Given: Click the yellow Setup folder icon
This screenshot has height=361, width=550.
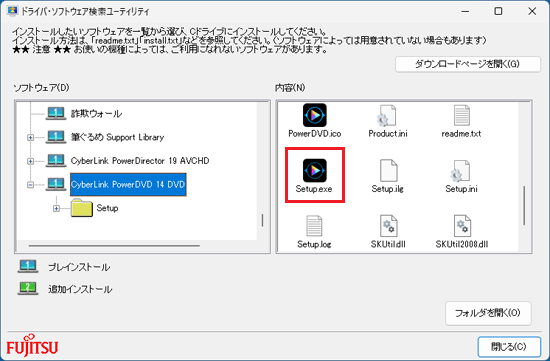Looking at the screenshot, I should tap(82, 208).
